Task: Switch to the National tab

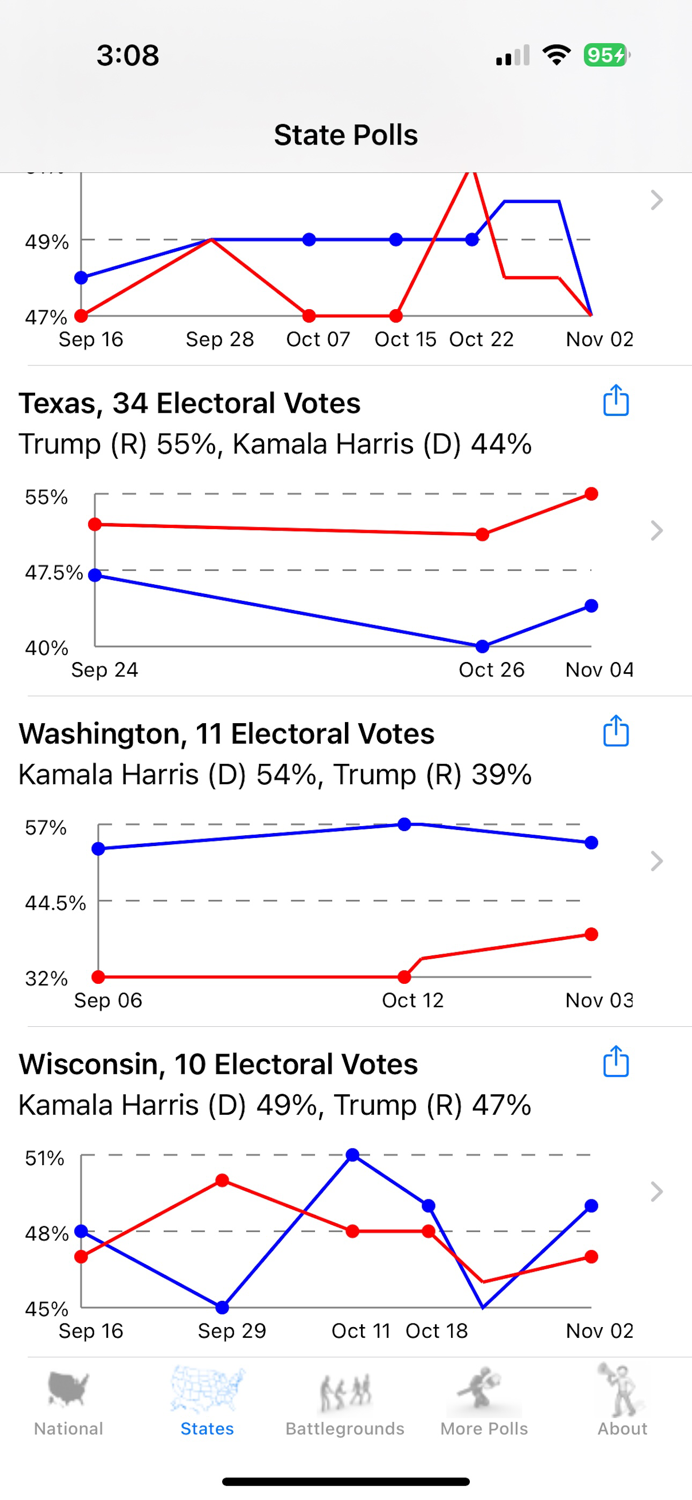Action: click(68, 1400)
